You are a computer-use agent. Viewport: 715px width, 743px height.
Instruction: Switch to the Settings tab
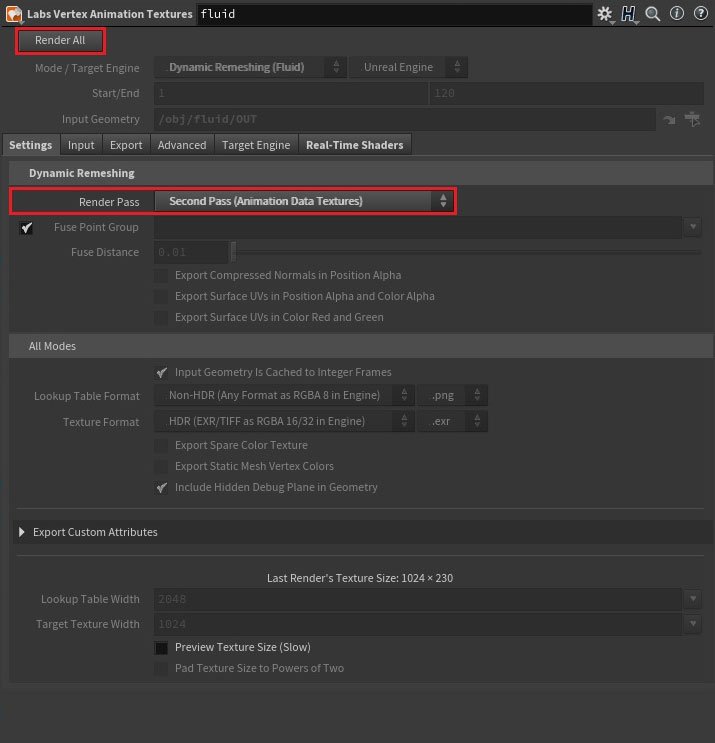click(31, 145)
